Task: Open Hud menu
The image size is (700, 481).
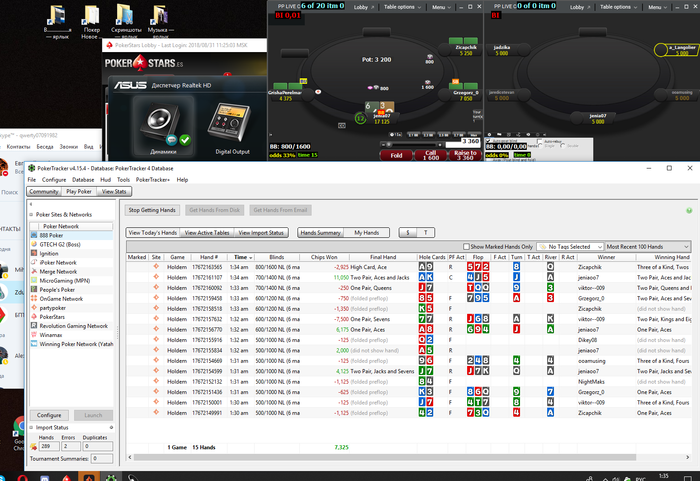Action: [x=105, y=180]
